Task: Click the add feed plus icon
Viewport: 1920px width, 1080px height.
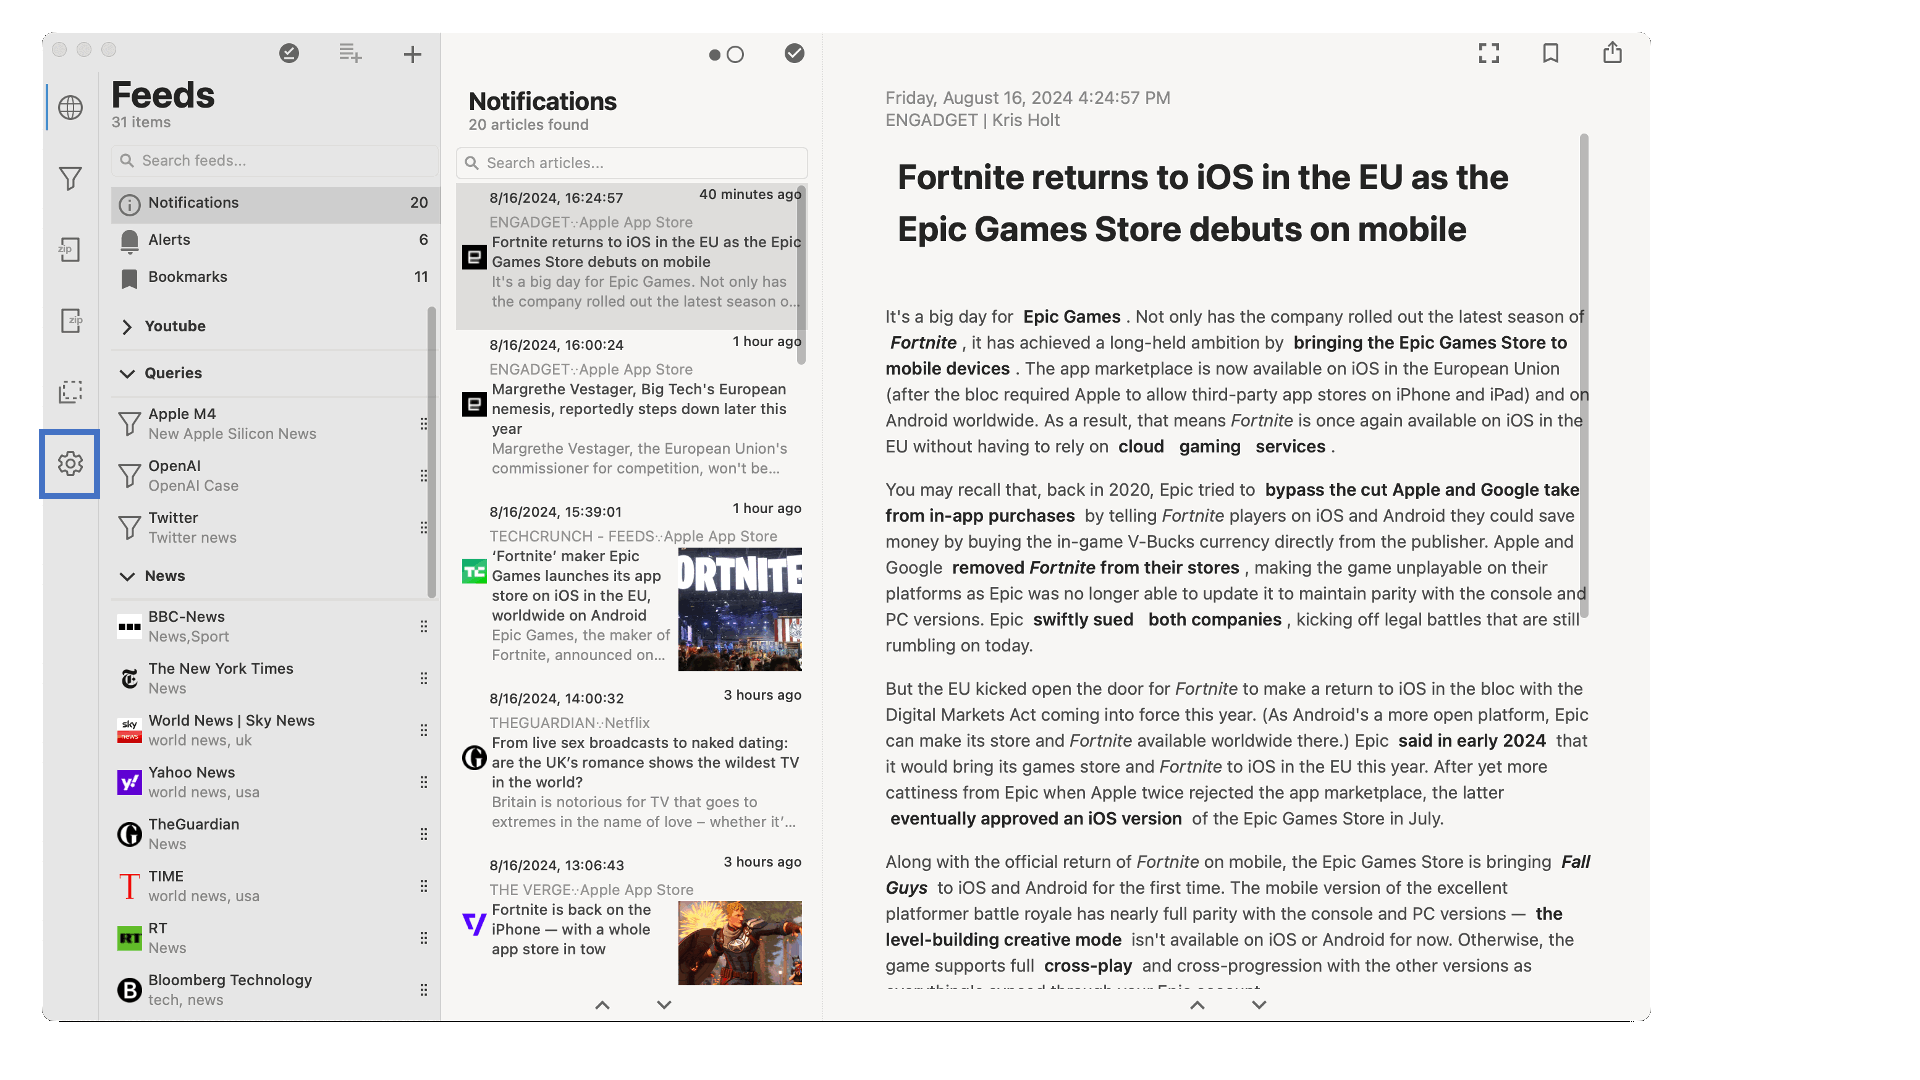Action: pos(412,54)
